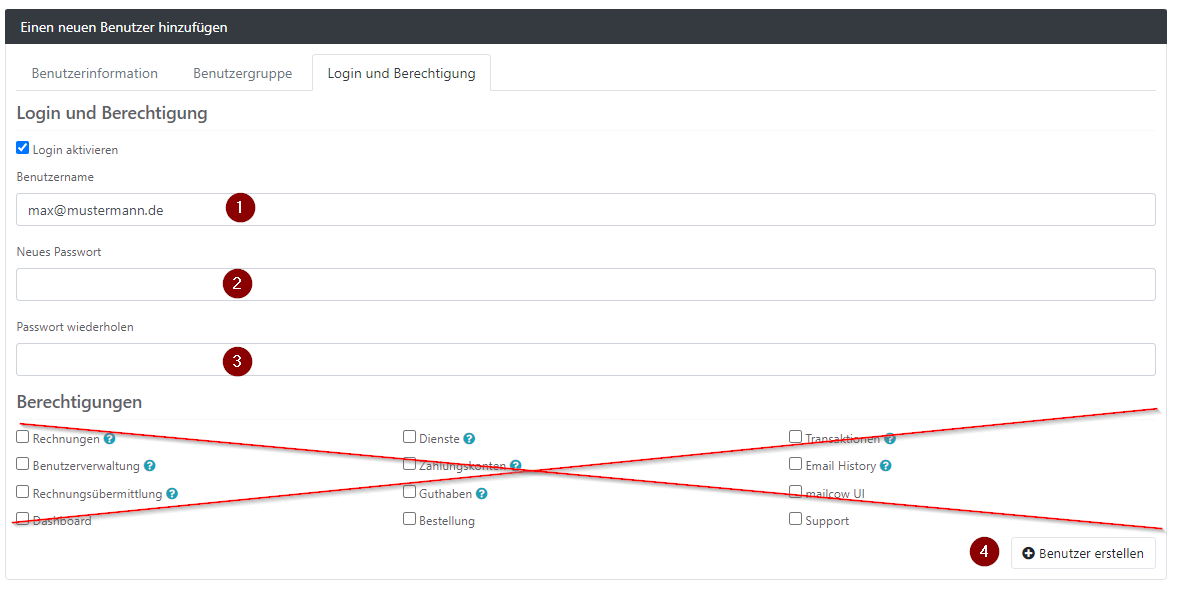Open help tooltip for Rechnungsübermittlung
The image size is (1181, 594).
click(x=172, y=494)
